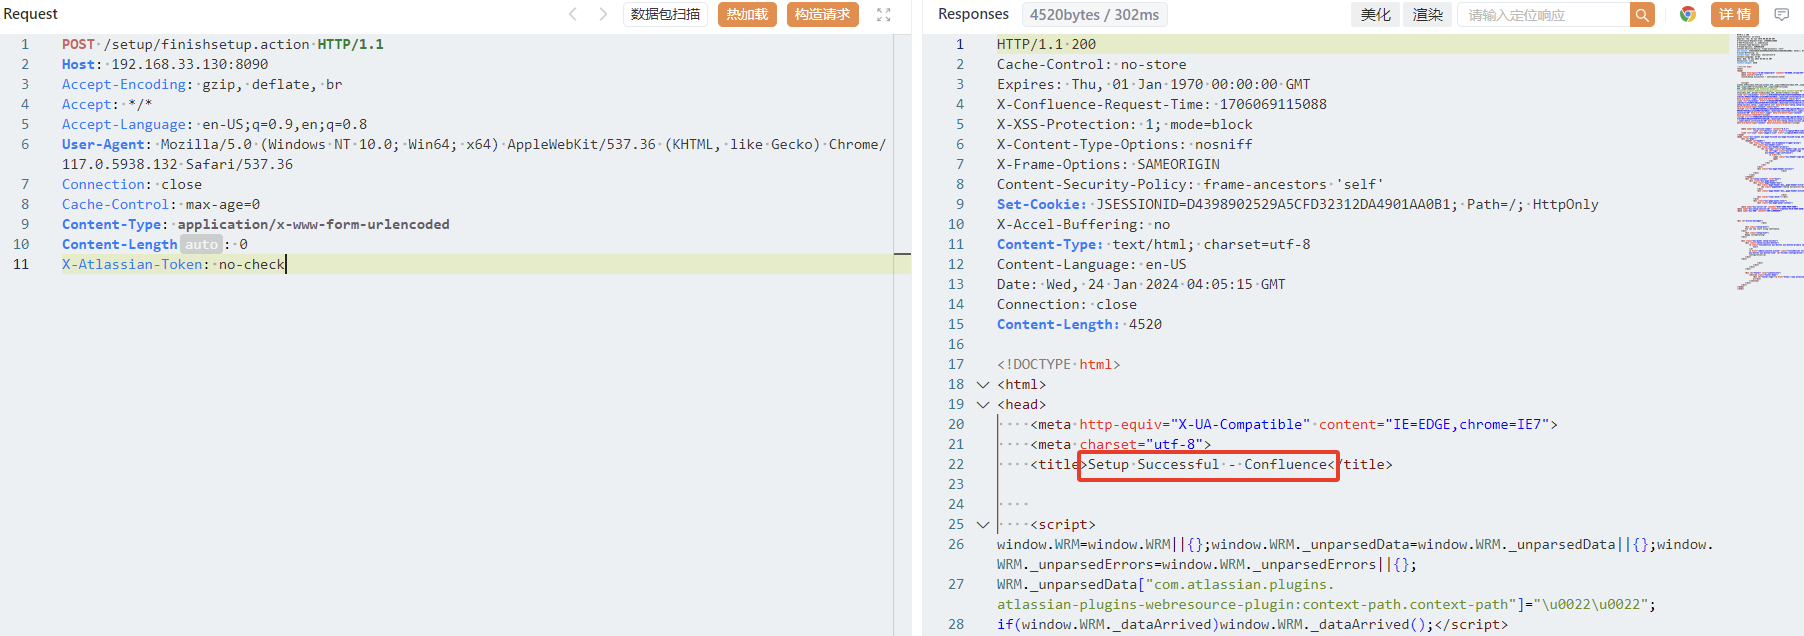Image resolution: width=1804 pixels, height=636 pixels.
Task: Click the X-UA-Compatible meta tag line
Action: click(1294, 424)
